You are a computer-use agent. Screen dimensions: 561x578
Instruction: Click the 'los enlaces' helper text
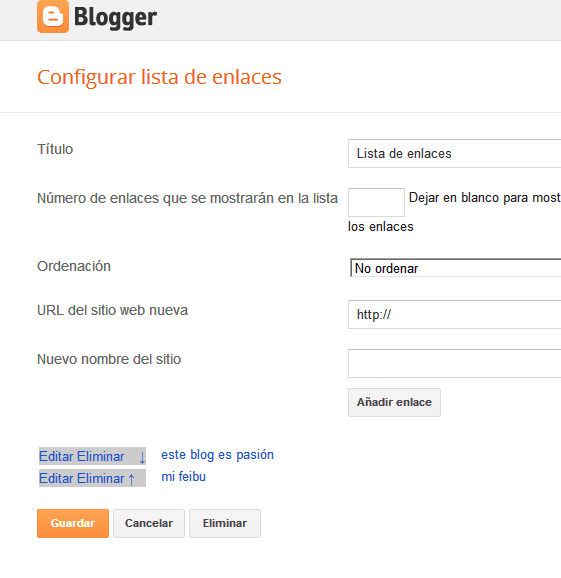pos(381,227)
